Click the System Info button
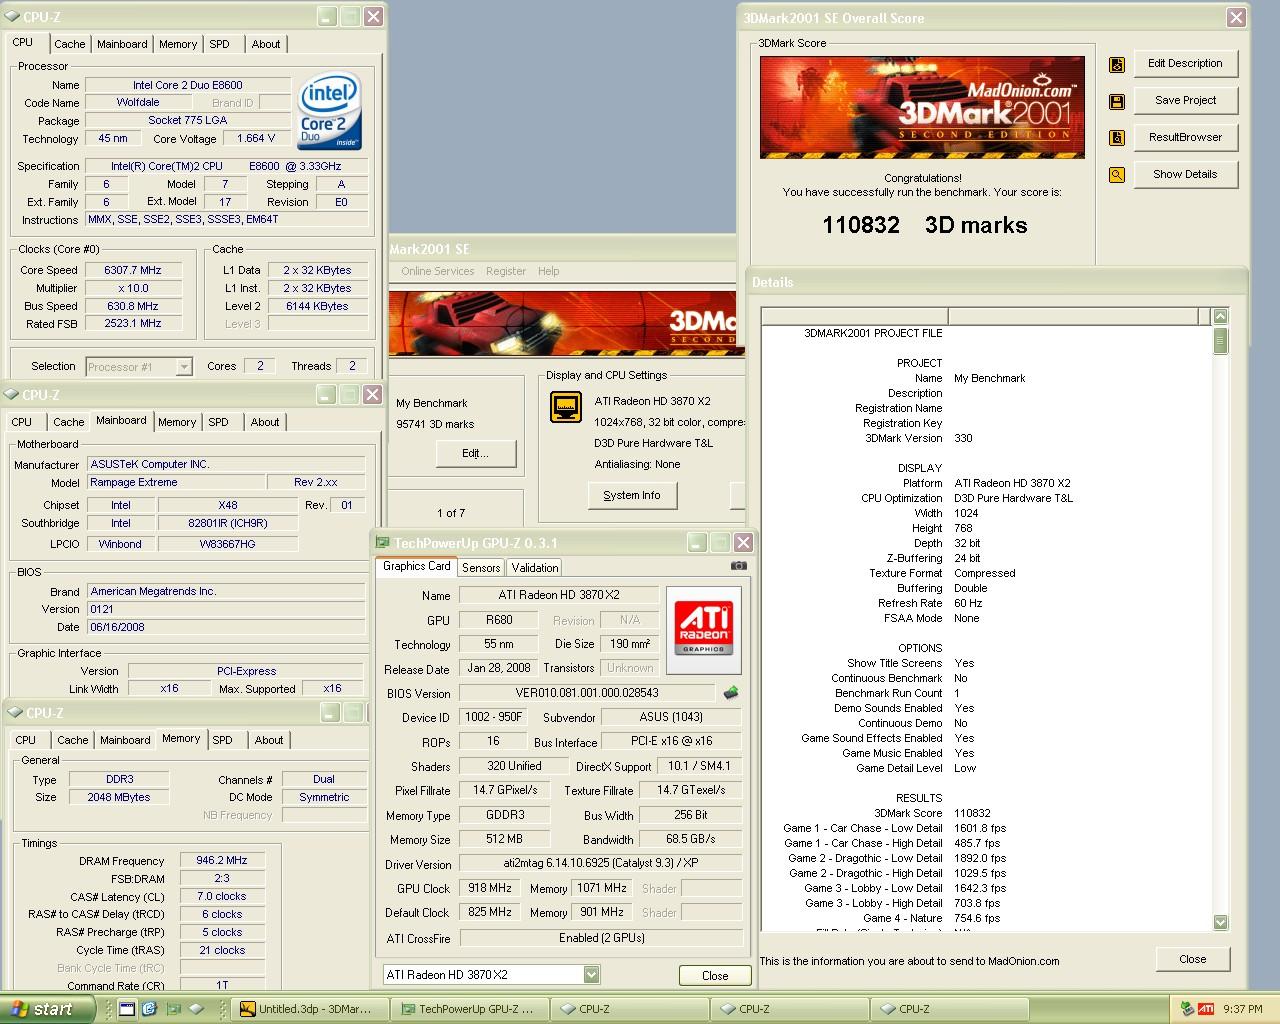The width and height of the screenshot is (1280, 1024). [632, 495]
